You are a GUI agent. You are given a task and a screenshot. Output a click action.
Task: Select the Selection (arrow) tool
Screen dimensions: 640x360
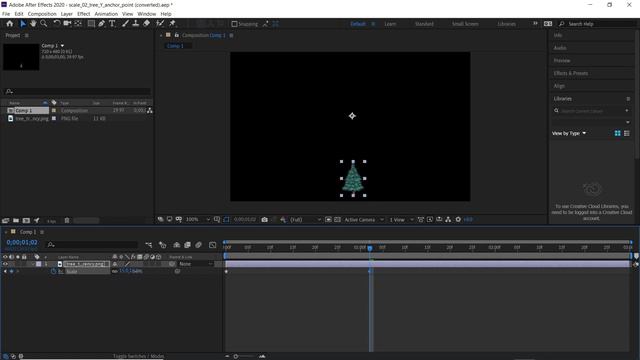(23, 24)
